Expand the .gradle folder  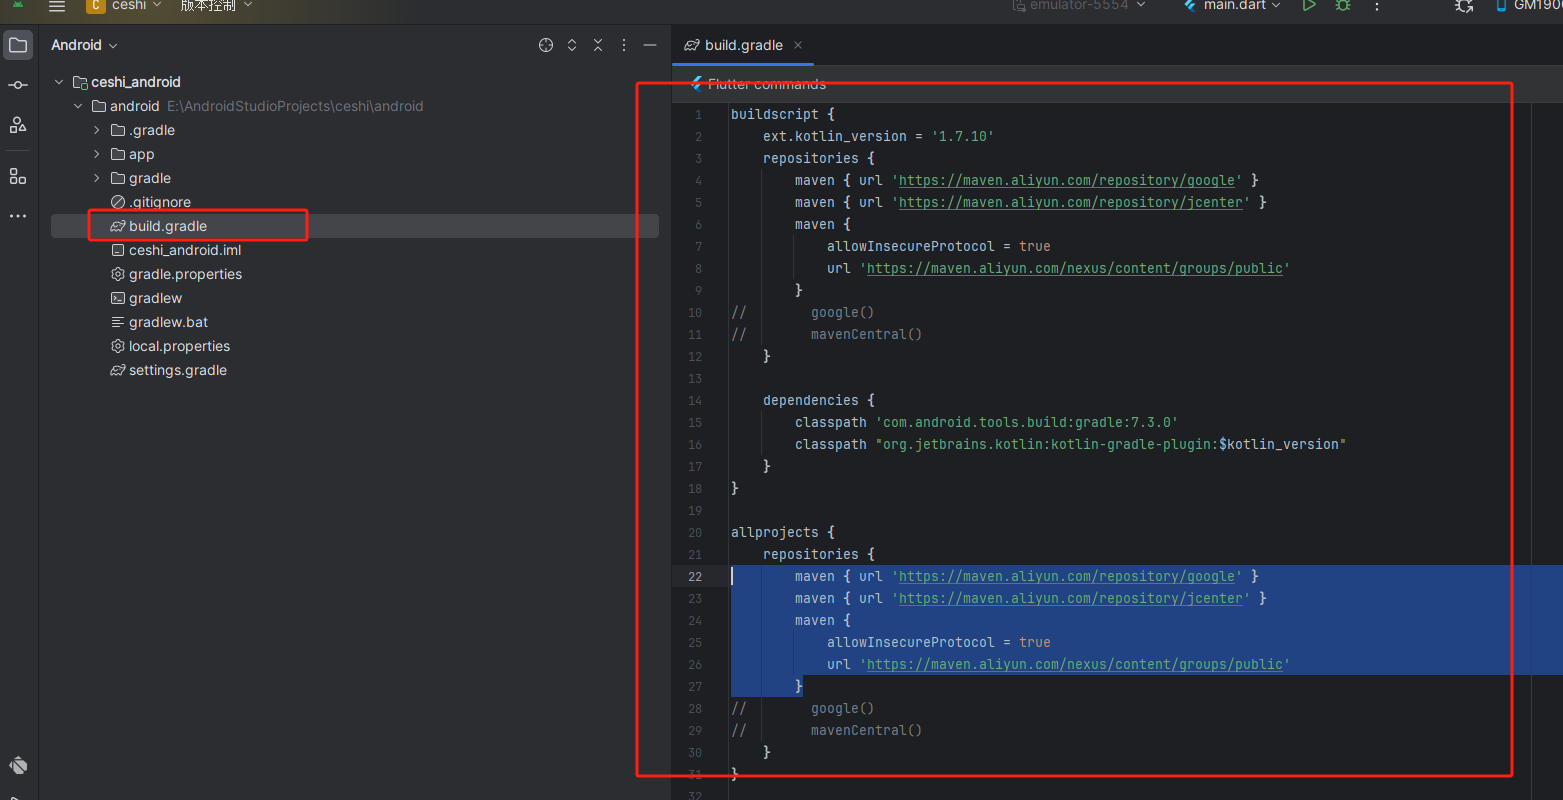point(97,130)
